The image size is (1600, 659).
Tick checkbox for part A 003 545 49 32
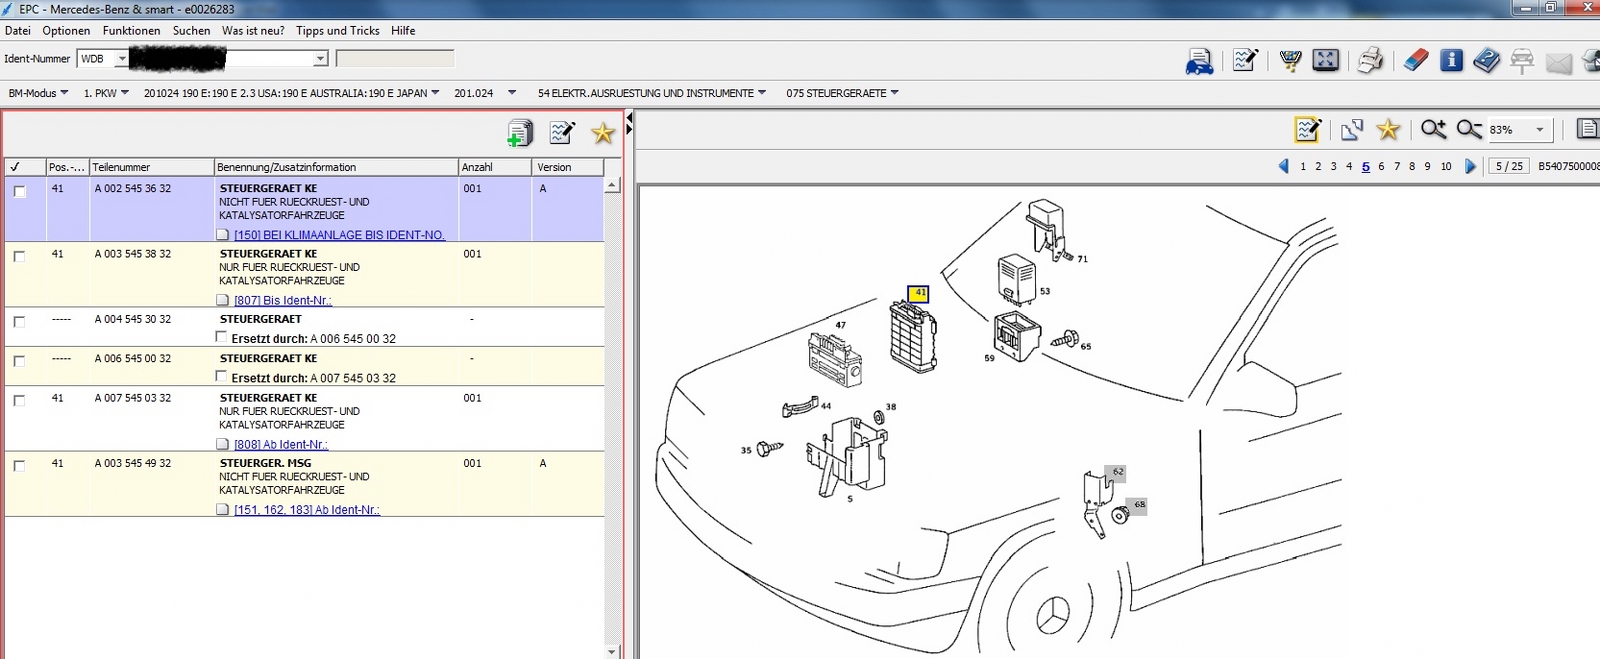19,466
